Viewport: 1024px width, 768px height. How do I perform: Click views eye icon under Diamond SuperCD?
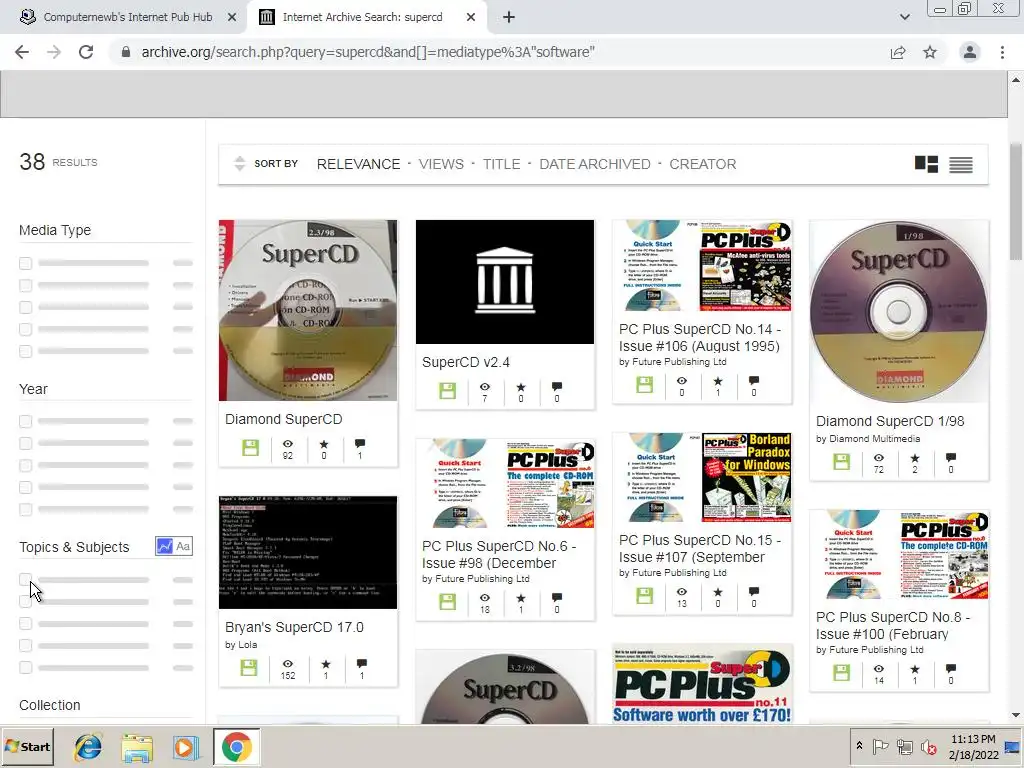point(287,444)
